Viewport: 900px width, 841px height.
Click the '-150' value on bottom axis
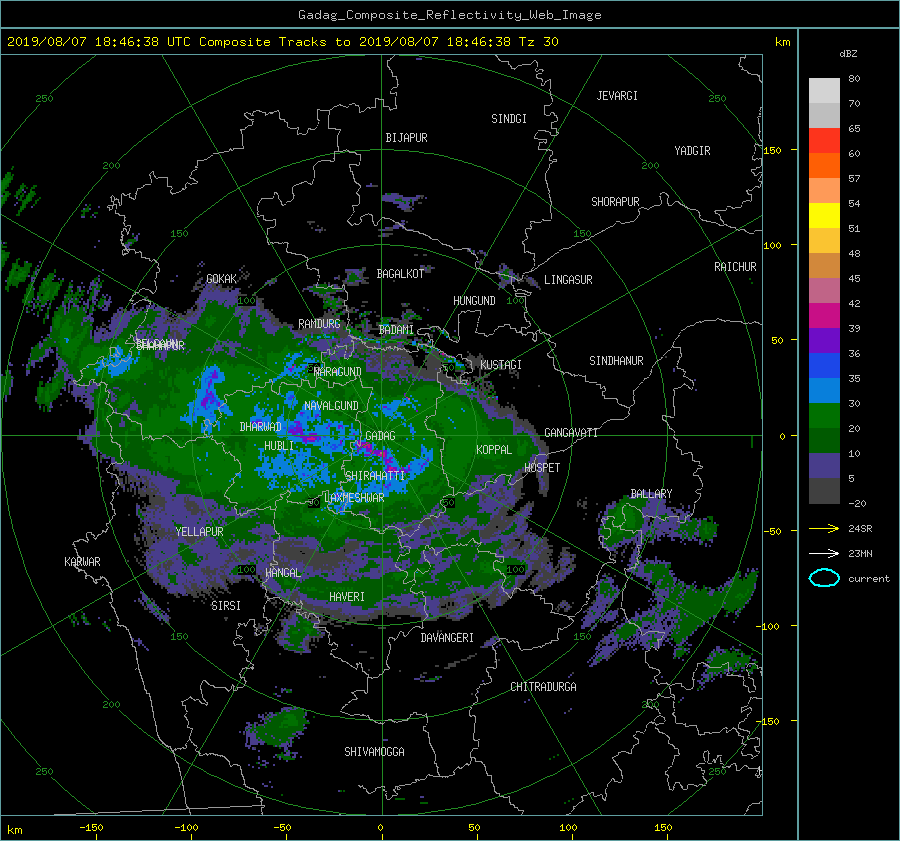(91, 828)
